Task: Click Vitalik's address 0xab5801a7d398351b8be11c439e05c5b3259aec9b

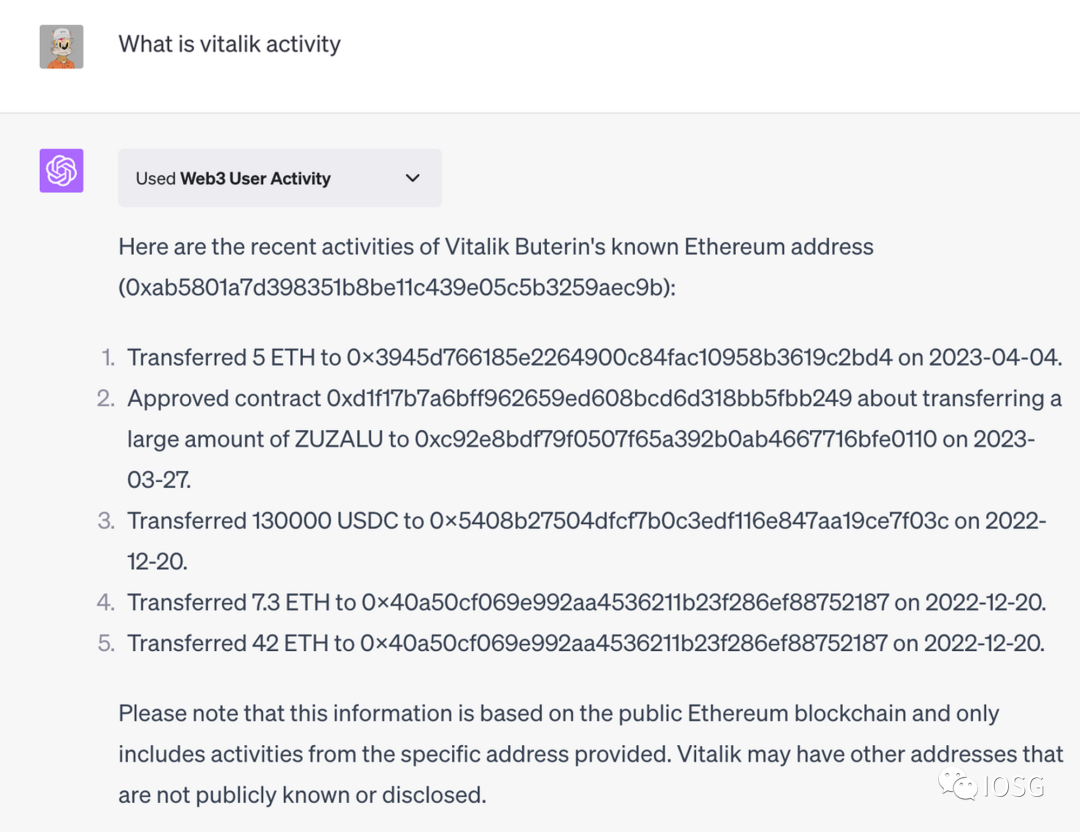Action: click(x=397, y=288)
